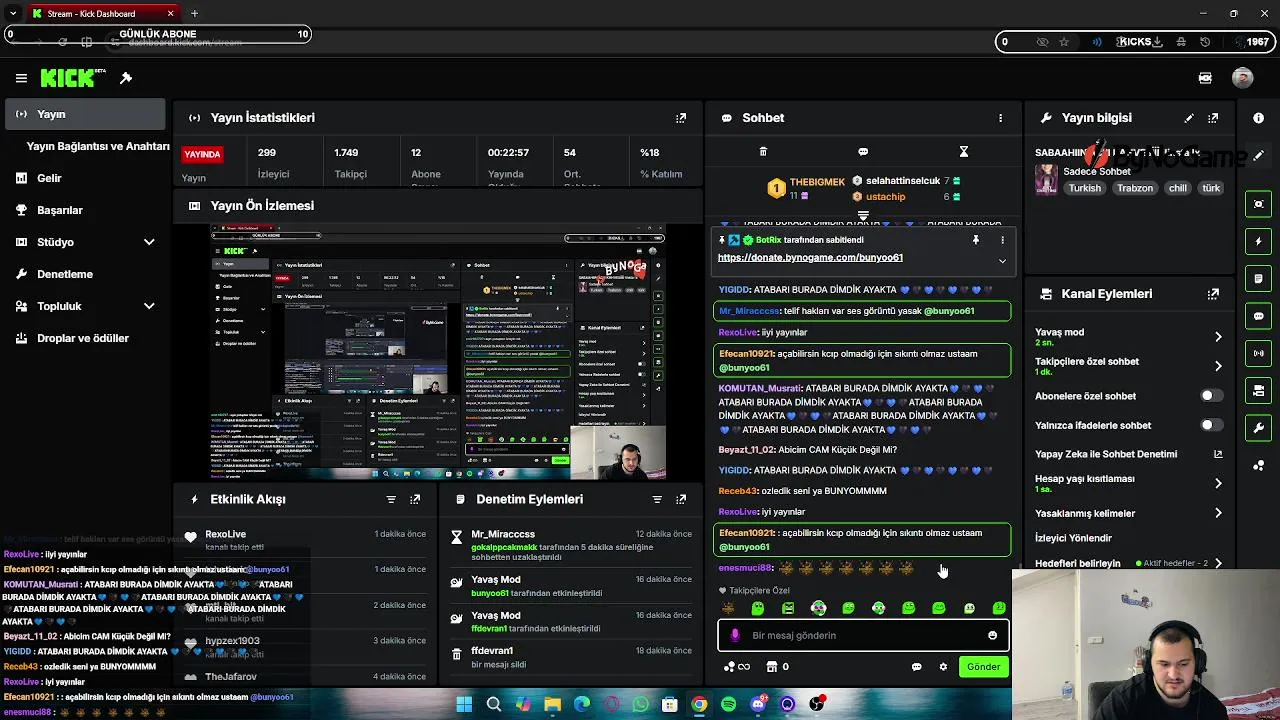Click username THEBIGMEK in leaderboard
Screen dimensions: 1280x720
tap(817, 182)
